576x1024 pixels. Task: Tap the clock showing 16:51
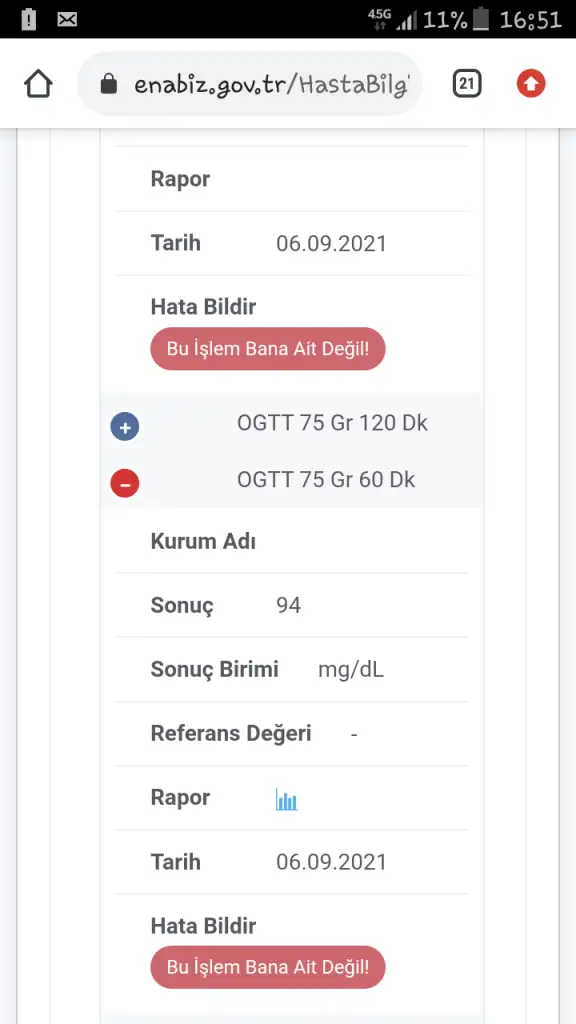pos(530,20)
